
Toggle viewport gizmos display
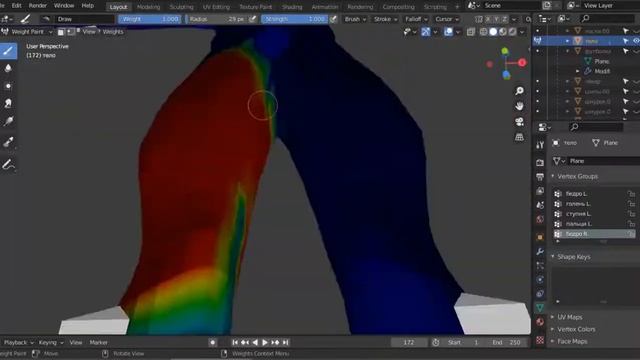click(x=426, y=32)
